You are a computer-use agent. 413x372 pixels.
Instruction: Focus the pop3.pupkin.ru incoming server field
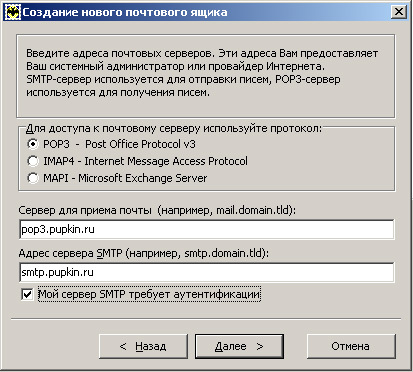point(207,229)
